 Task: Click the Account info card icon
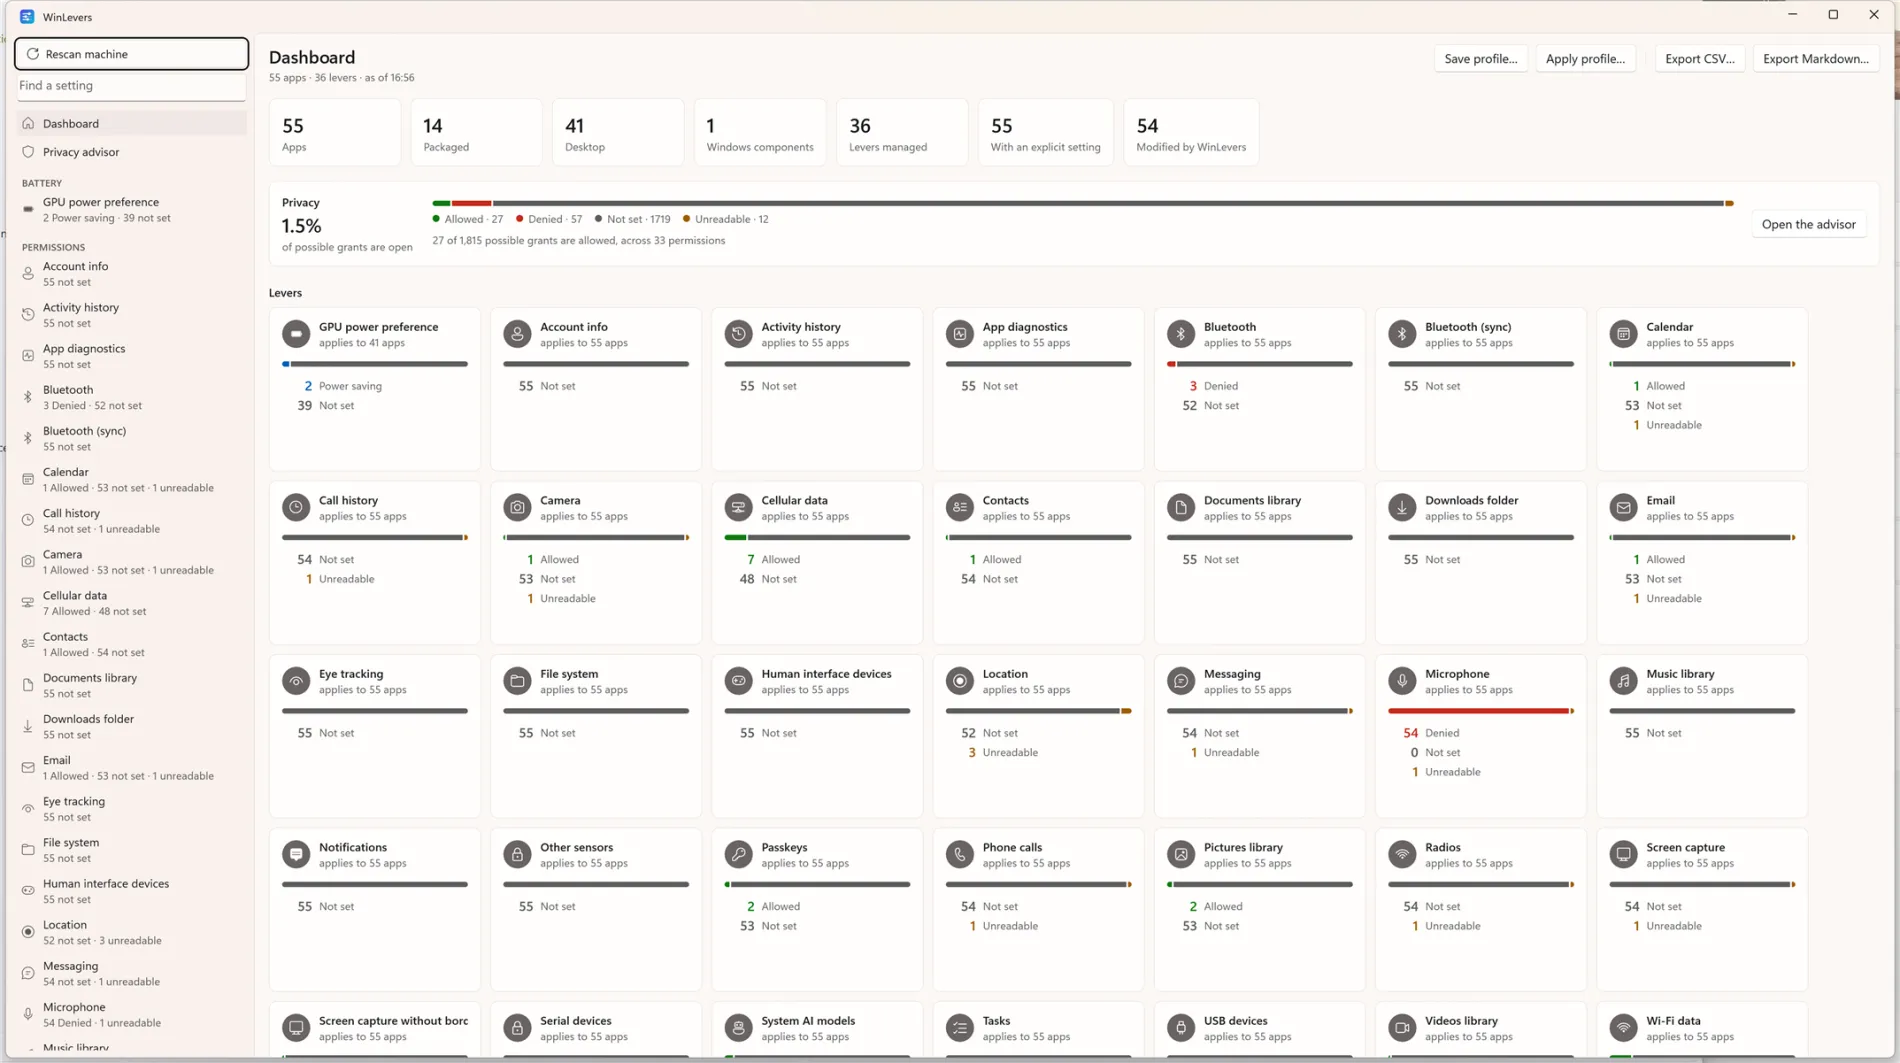pos(517,334)
